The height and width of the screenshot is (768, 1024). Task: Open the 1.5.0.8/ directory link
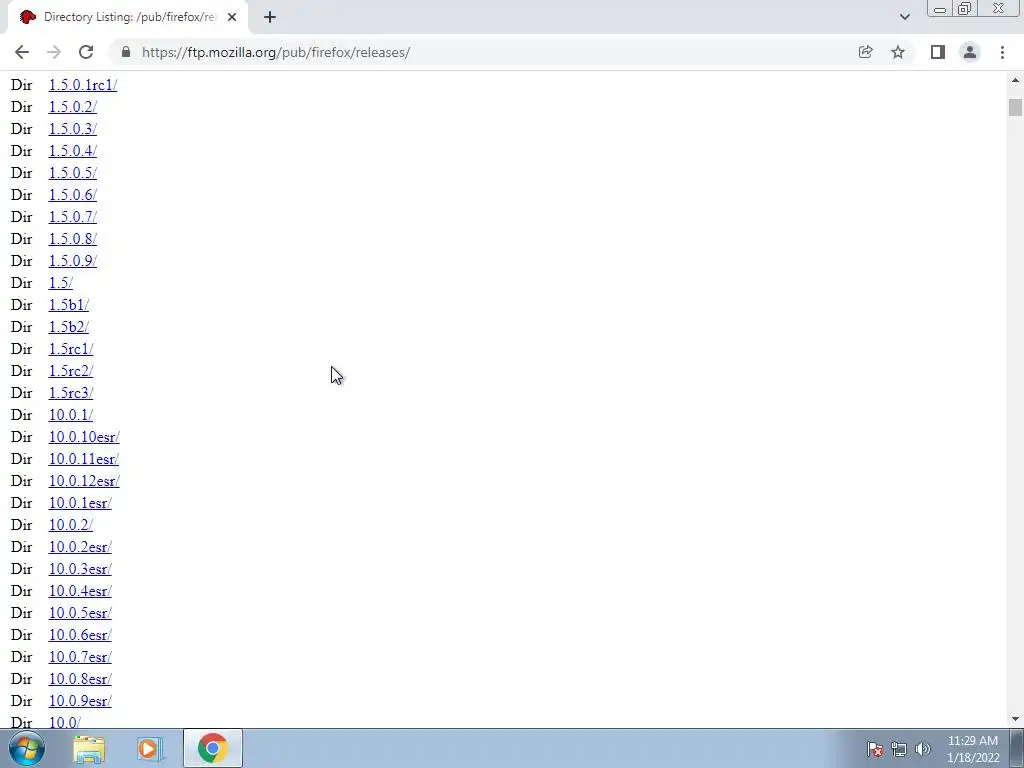(72, 238)
